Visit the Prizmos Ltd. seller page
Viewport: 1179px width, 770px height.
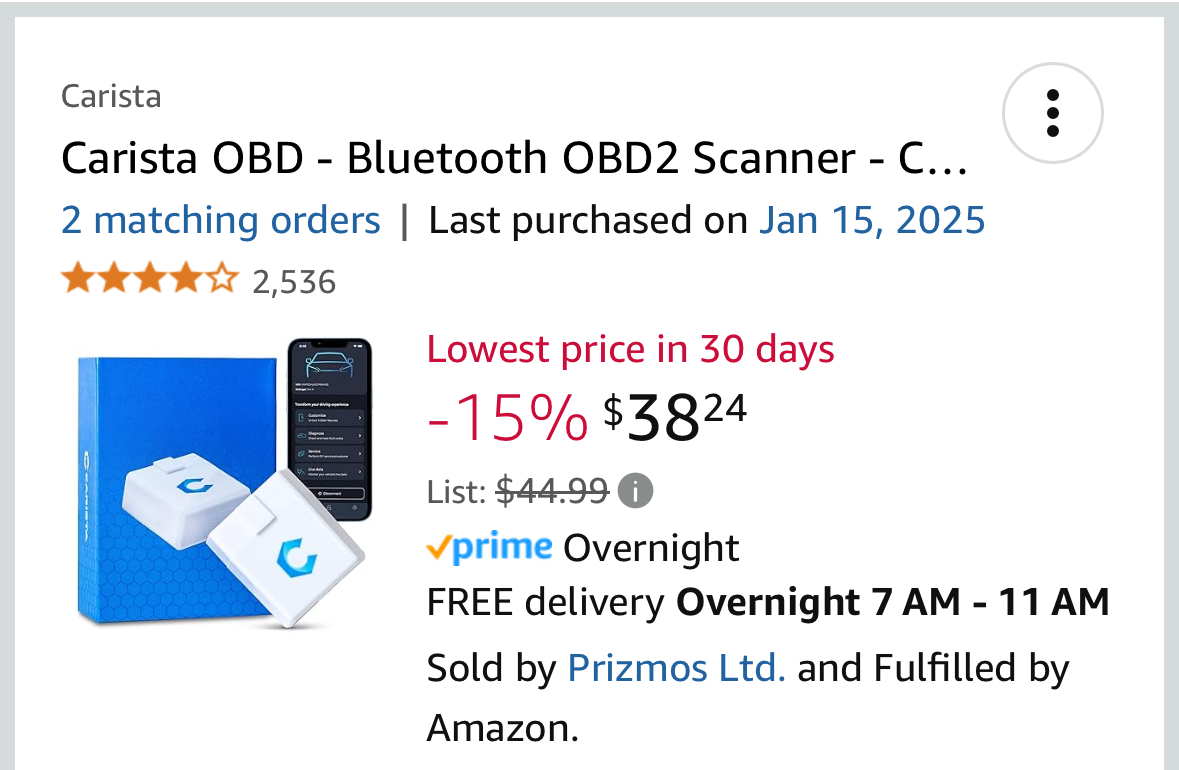click(x=676, y=668)
